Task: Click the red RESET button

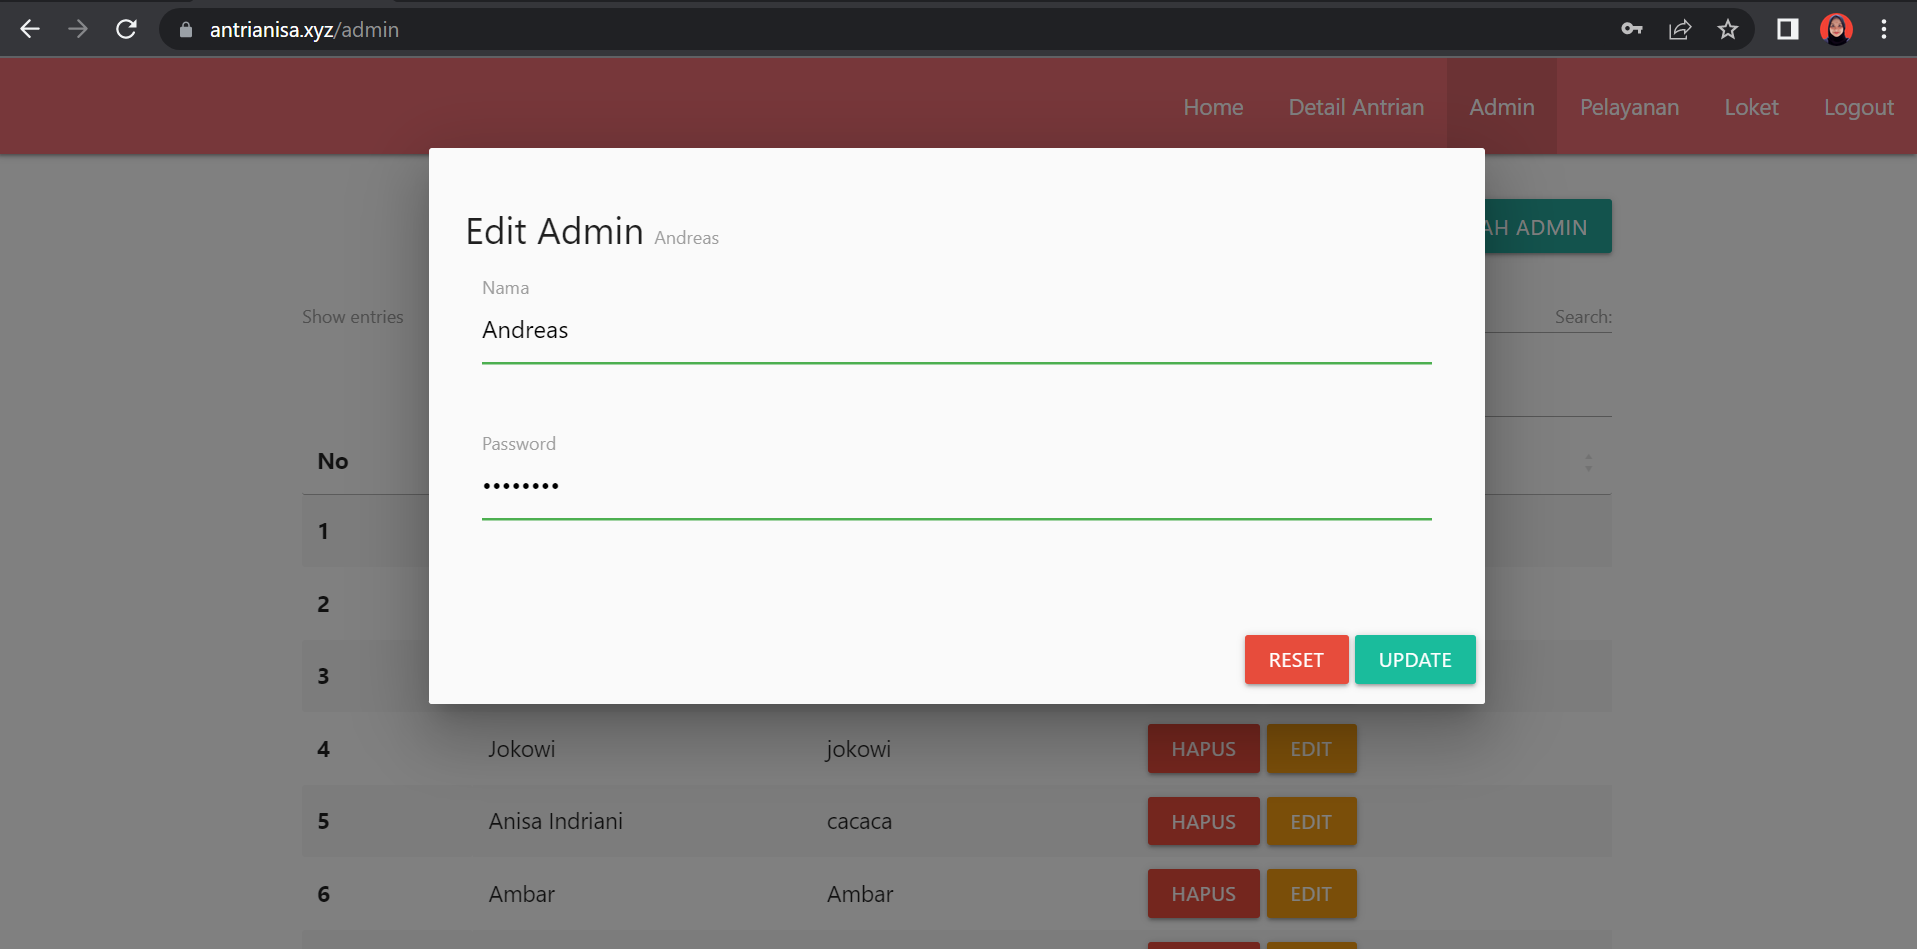Action: click(1296, 660)
